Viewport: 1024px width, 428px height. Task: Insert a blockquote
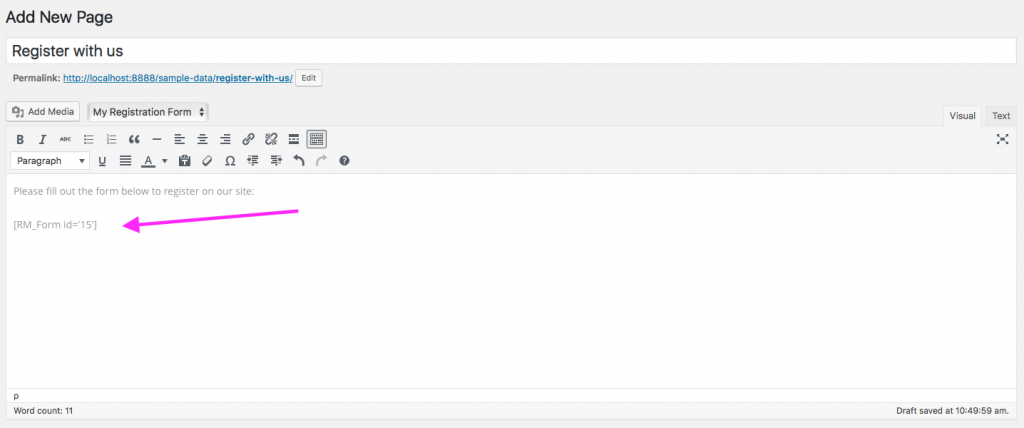pyautogui.click(x=134, y=139)
